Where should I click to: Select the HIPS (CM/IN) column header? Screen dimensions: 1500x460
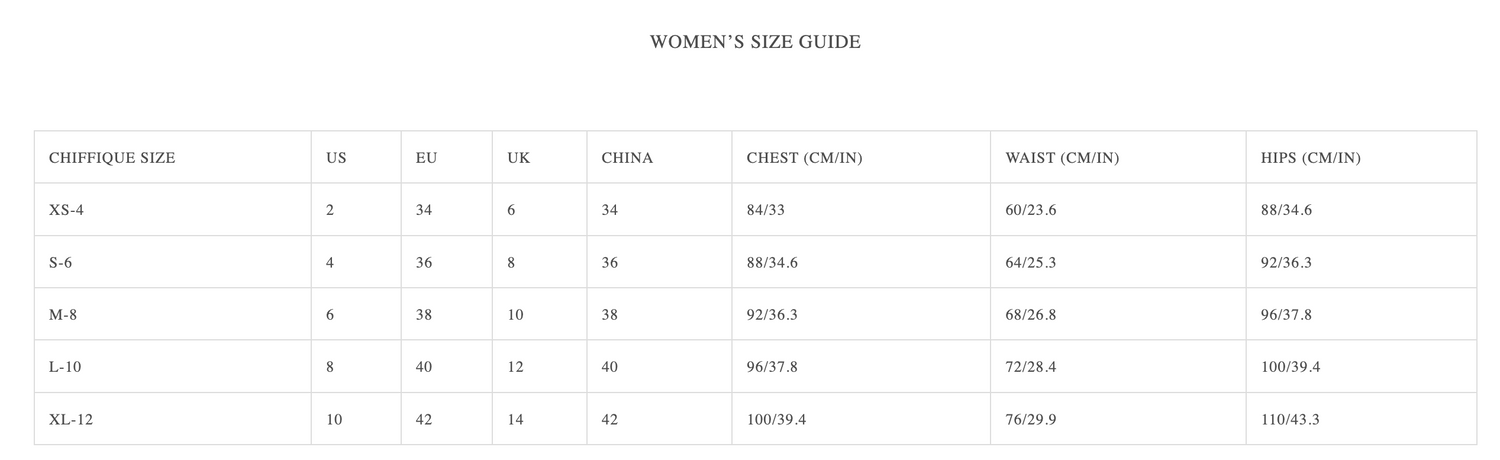coord(1311,158)
